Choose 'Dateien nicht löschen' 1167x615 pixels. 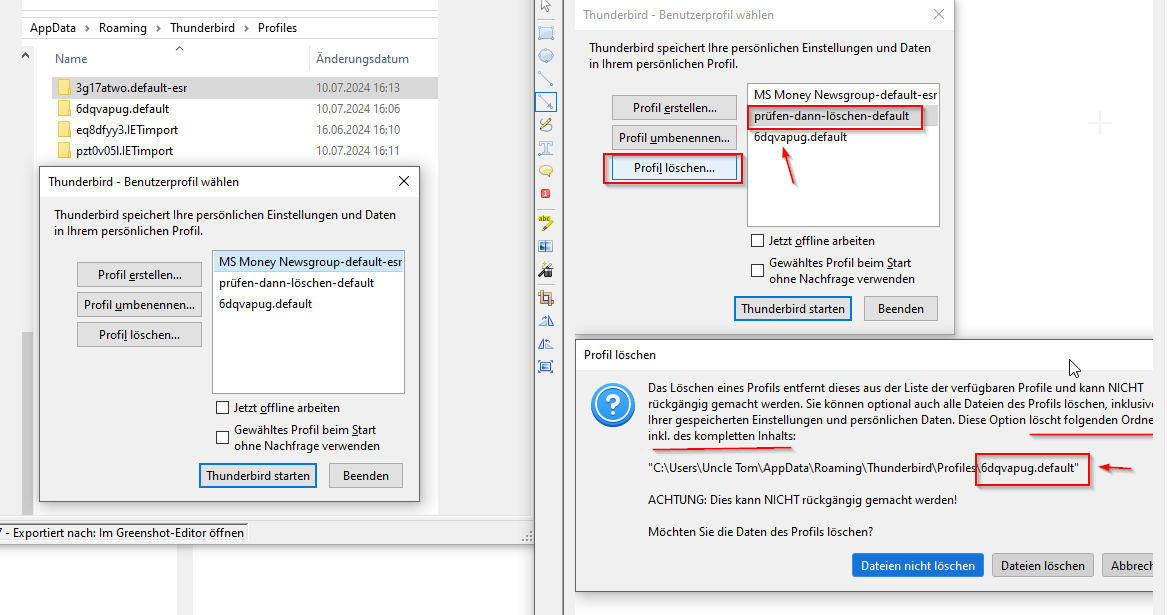pyautogui.click(x=918, y=565)
